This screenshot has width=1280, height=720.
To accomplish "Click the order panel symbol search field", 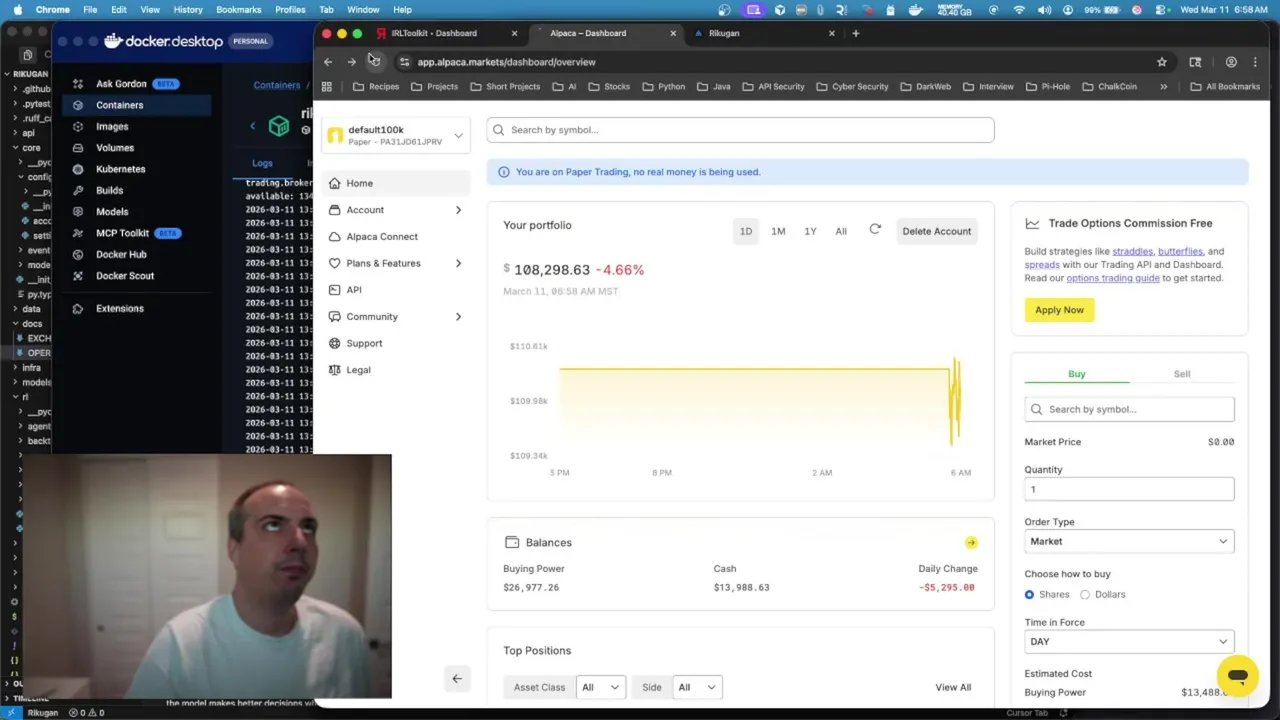I will coord(1129,409).
